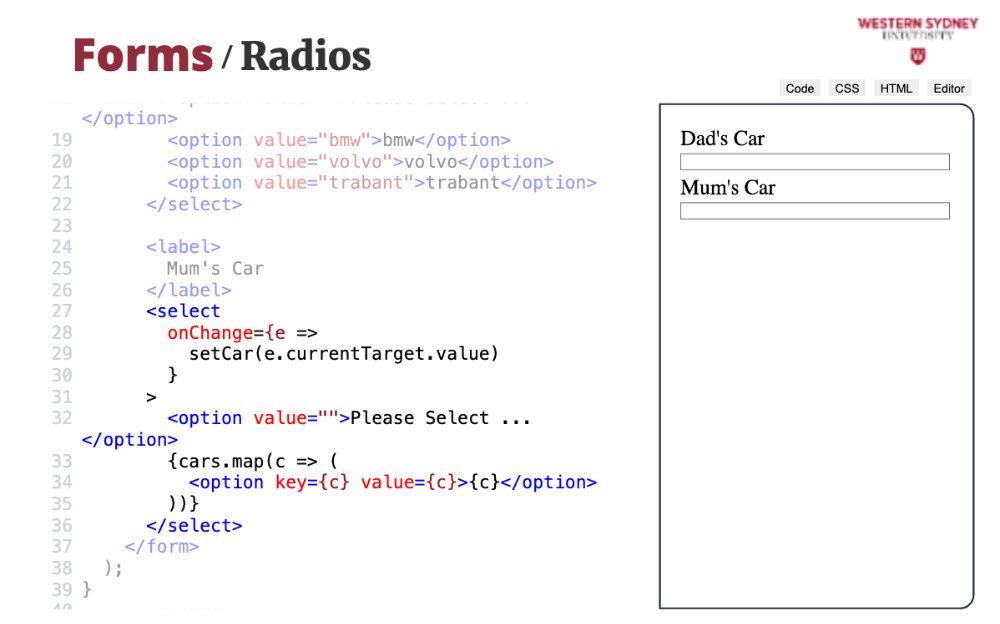Switch to the Code tab

799,88
